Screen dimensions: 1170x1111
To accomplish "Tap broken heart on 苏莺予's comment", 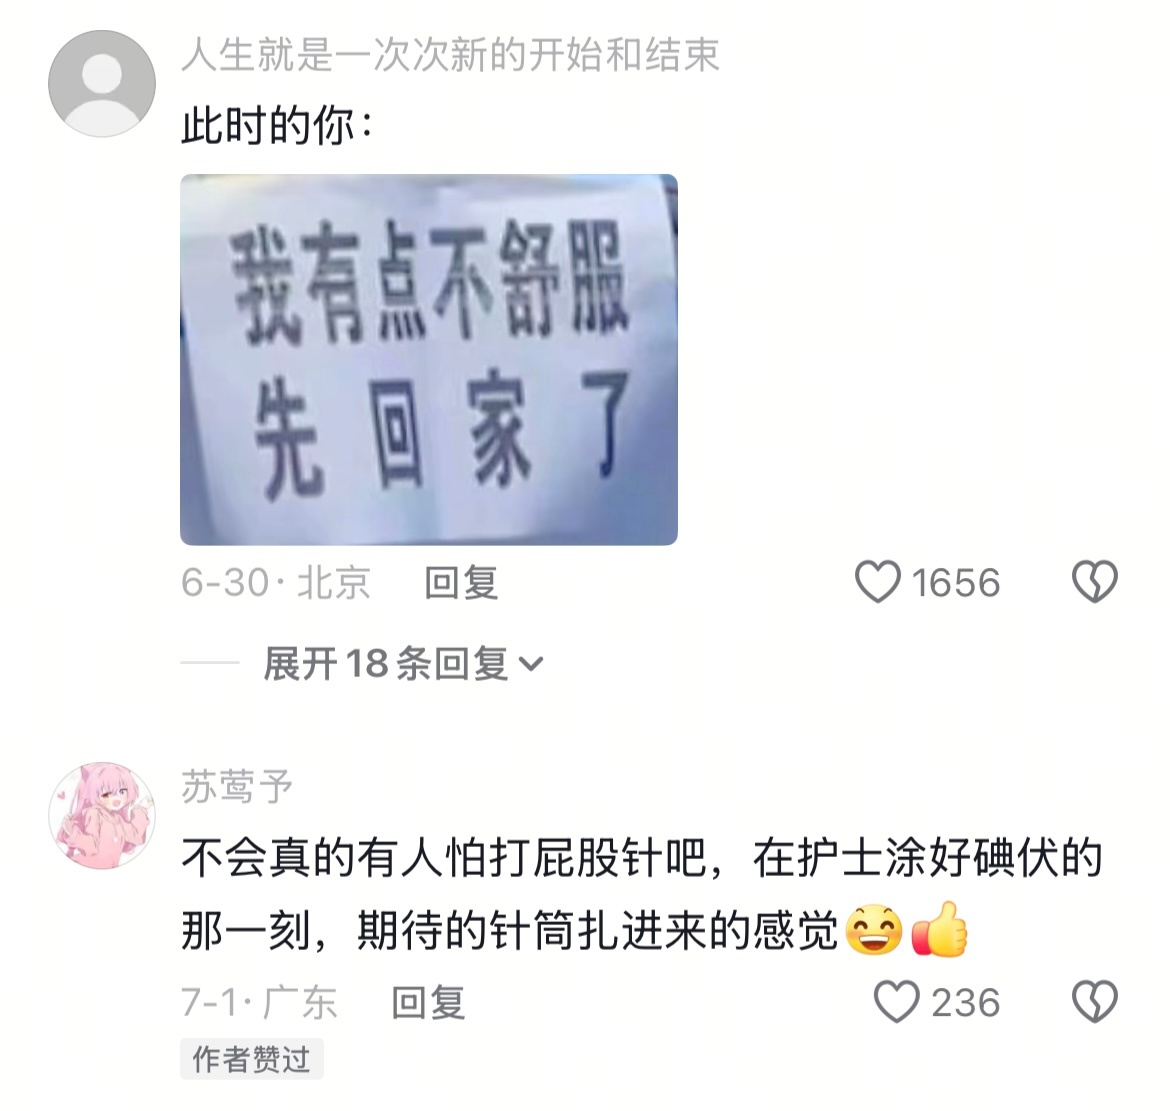I will [1095, 1002].
